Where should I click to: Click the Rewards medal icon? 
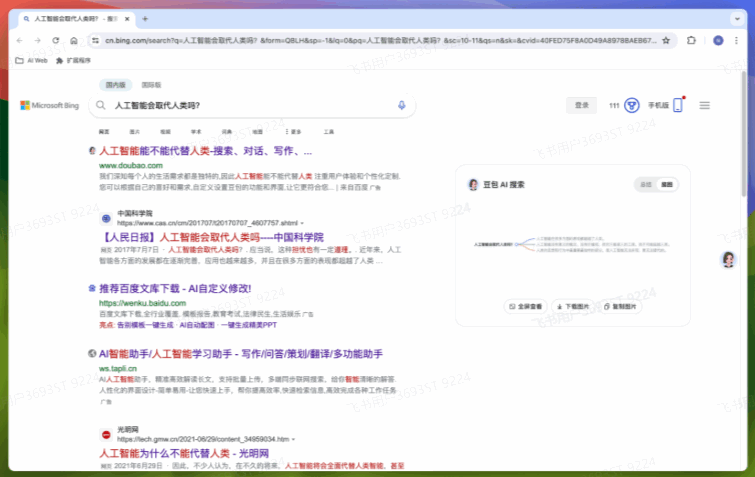coord(632,105)
